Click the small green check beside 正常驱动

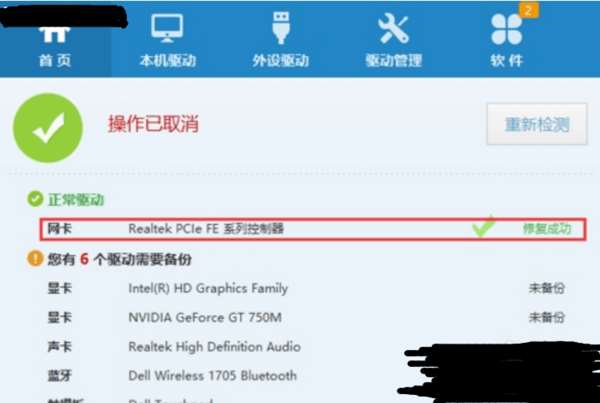pos(35,199)
